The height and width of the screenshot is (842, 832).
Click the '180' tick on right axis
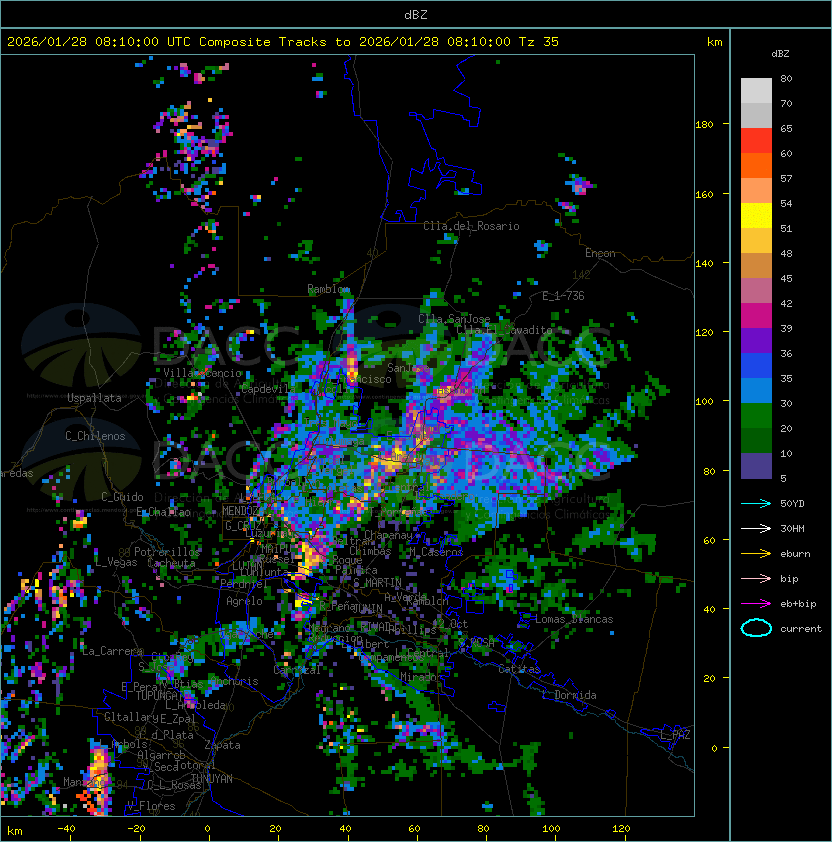pos(704,124)
